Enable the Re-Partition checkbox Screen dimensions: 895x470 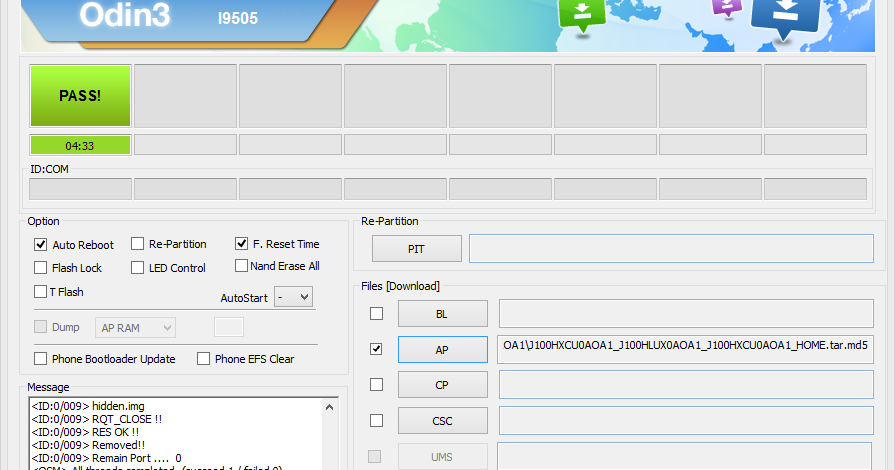click(138, 244)
